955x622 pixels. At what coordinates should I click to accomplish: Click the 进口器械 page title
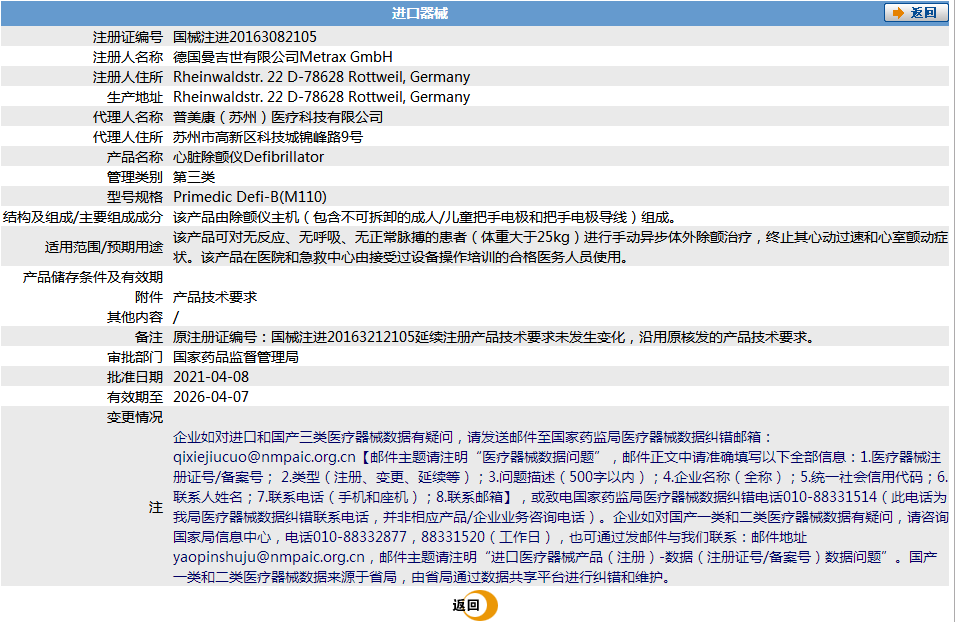420,13
